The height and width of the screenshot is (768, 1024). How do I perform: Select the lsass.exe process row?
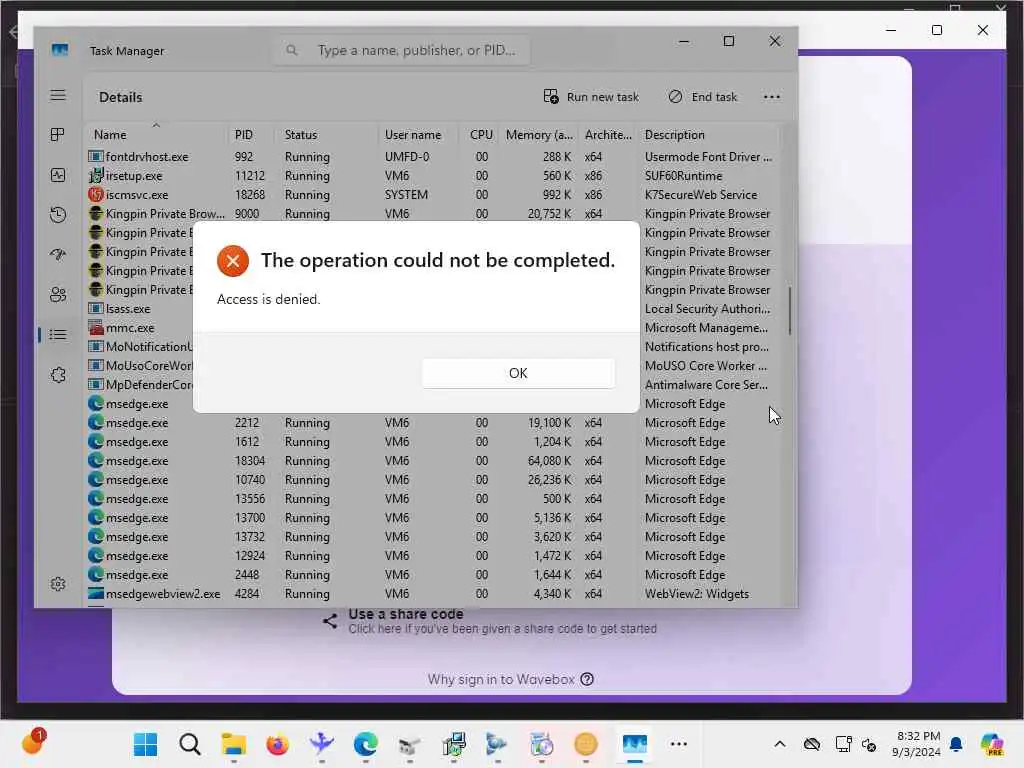(140, 309)
